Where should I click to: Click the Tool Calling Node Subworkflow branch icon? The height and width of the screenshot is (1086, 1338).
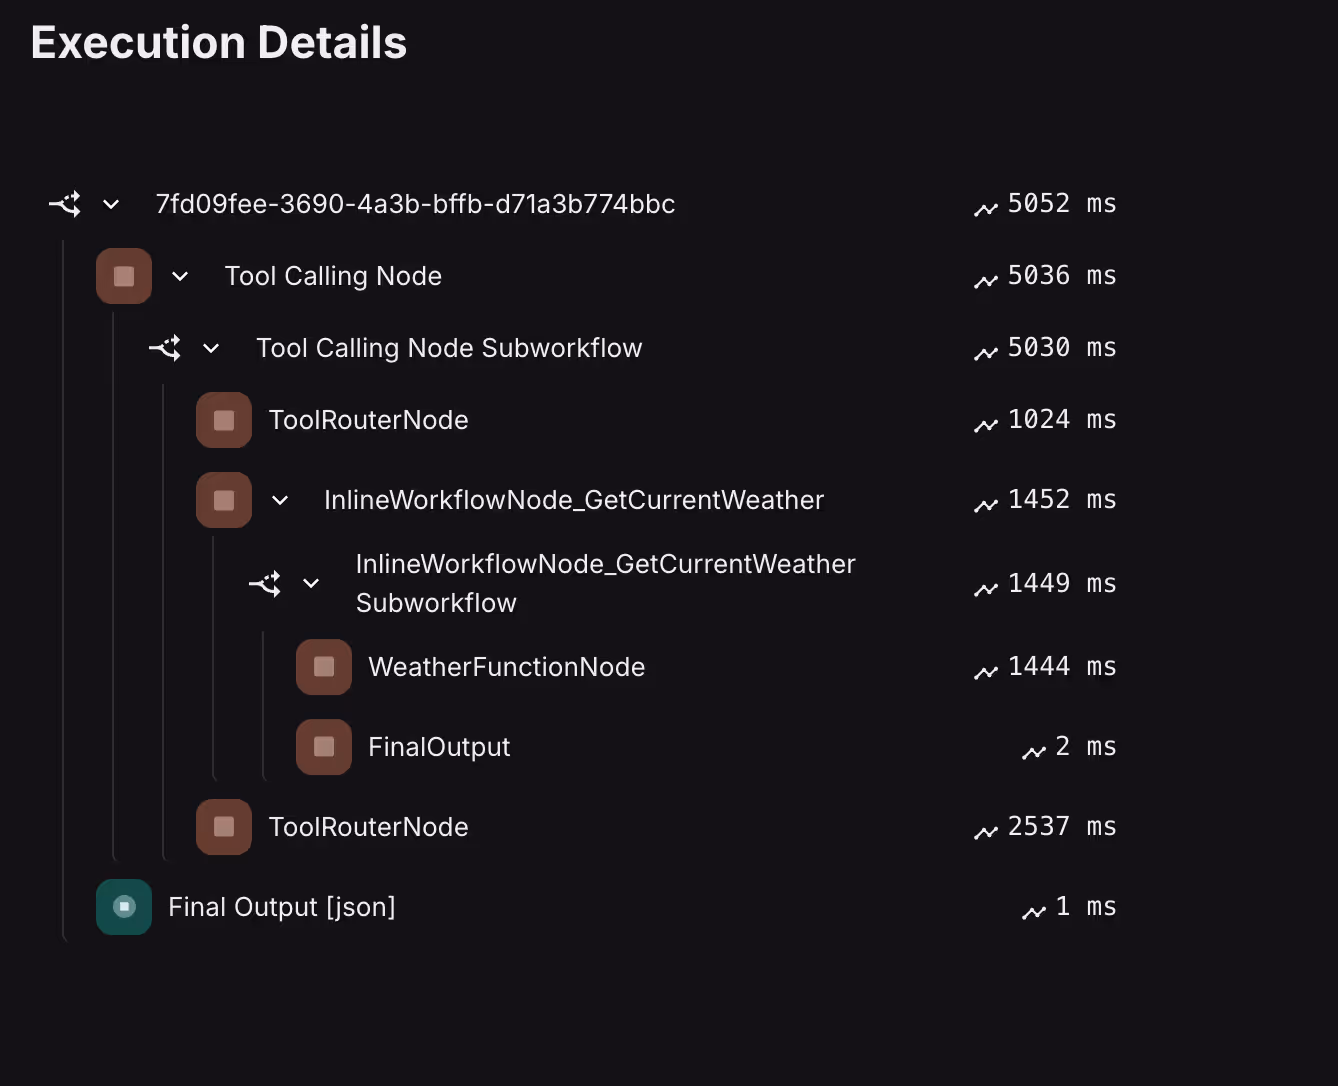point(165,348)
